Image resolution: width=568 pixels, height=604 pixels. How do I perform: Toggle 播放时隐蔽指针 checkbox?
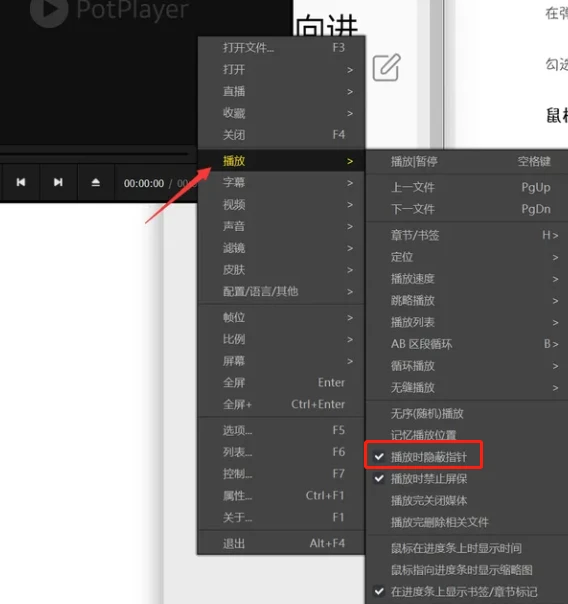tap(423, 457)
